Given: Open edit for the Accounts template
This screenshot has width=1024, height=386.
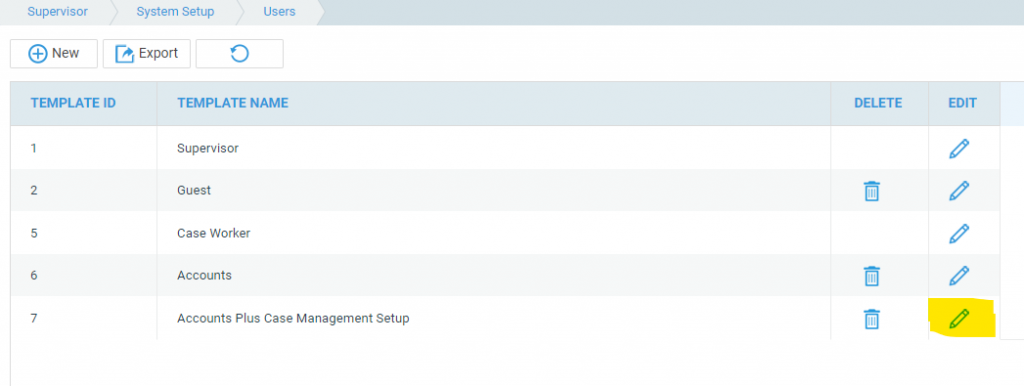Looking at the screenshot, I should point(959,276).
